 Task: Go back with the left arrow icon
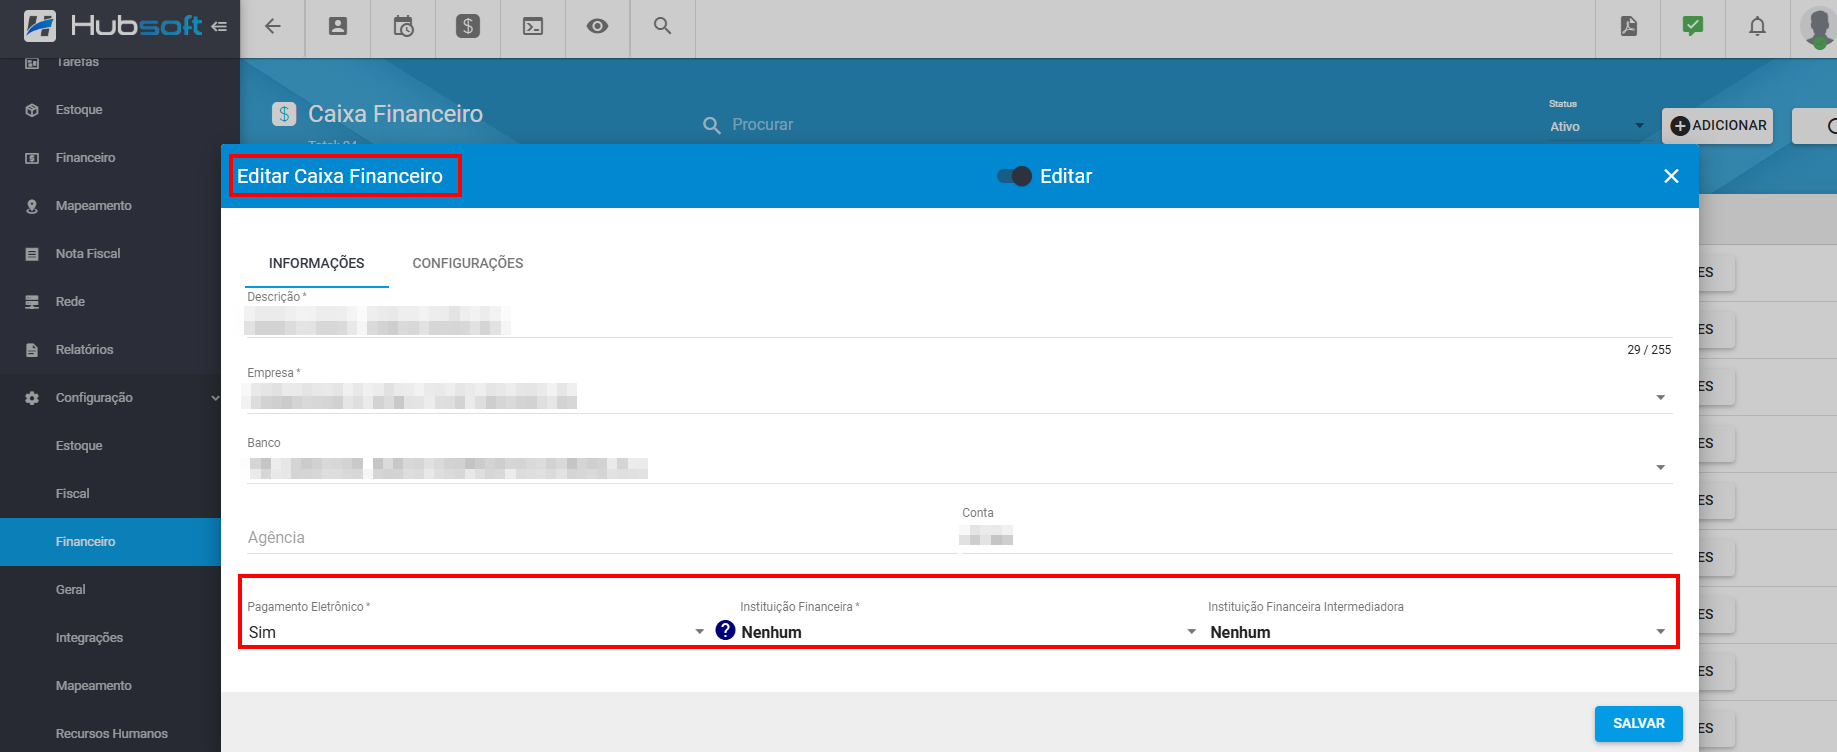pos(272,27)
